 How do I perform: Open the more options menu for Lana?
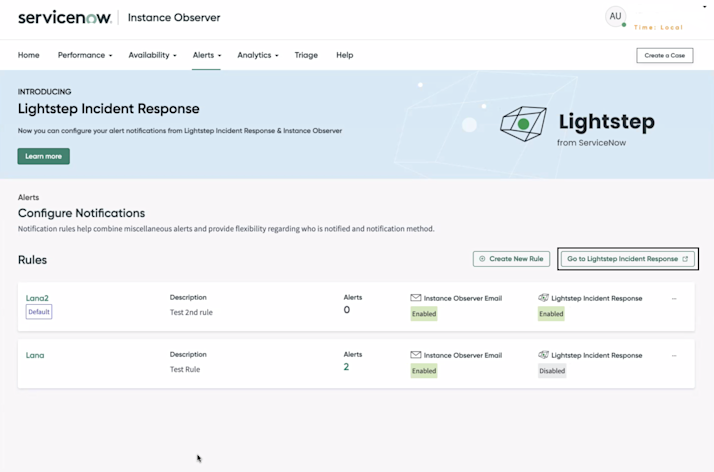point(674,355)
